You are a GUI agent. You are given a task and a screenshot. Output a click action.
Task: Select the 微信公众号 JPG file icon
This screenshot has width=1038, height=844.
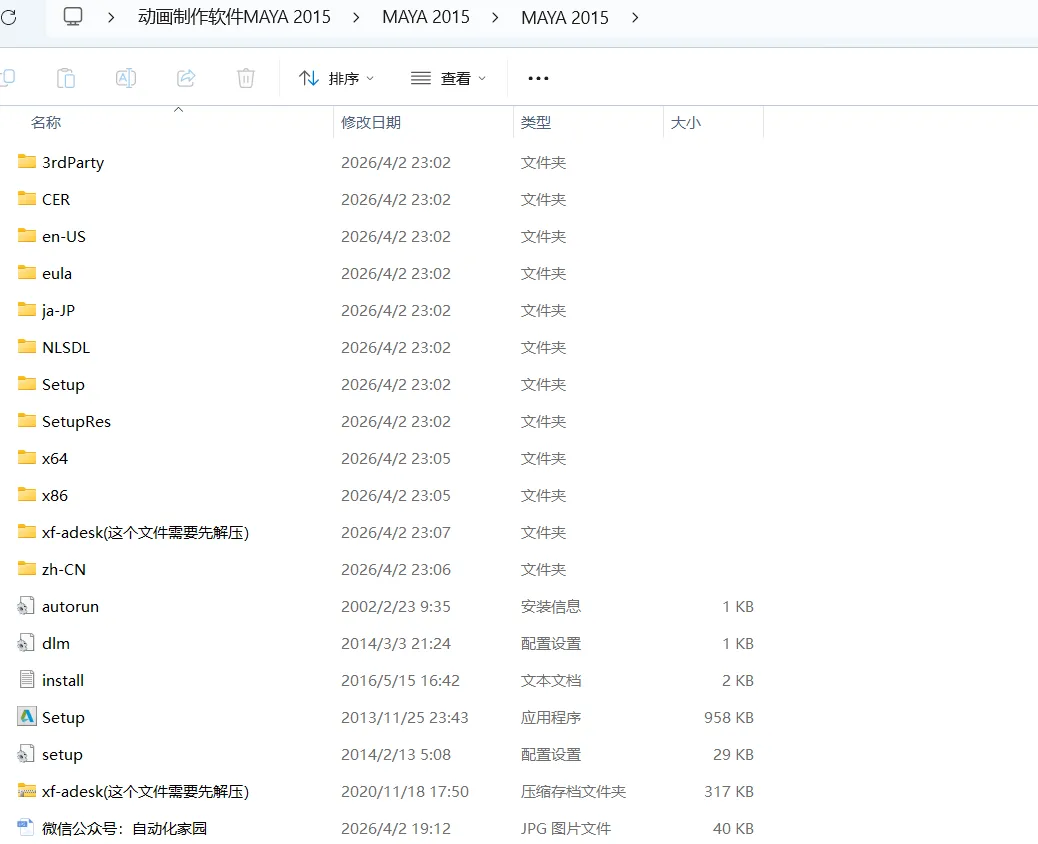click(26, 827)
